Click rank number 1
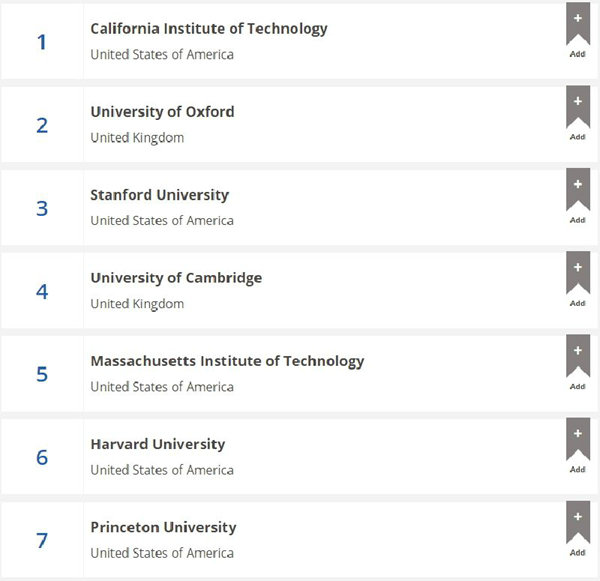The width and height of the screenshot is (600, 581). tap(42, 42)
